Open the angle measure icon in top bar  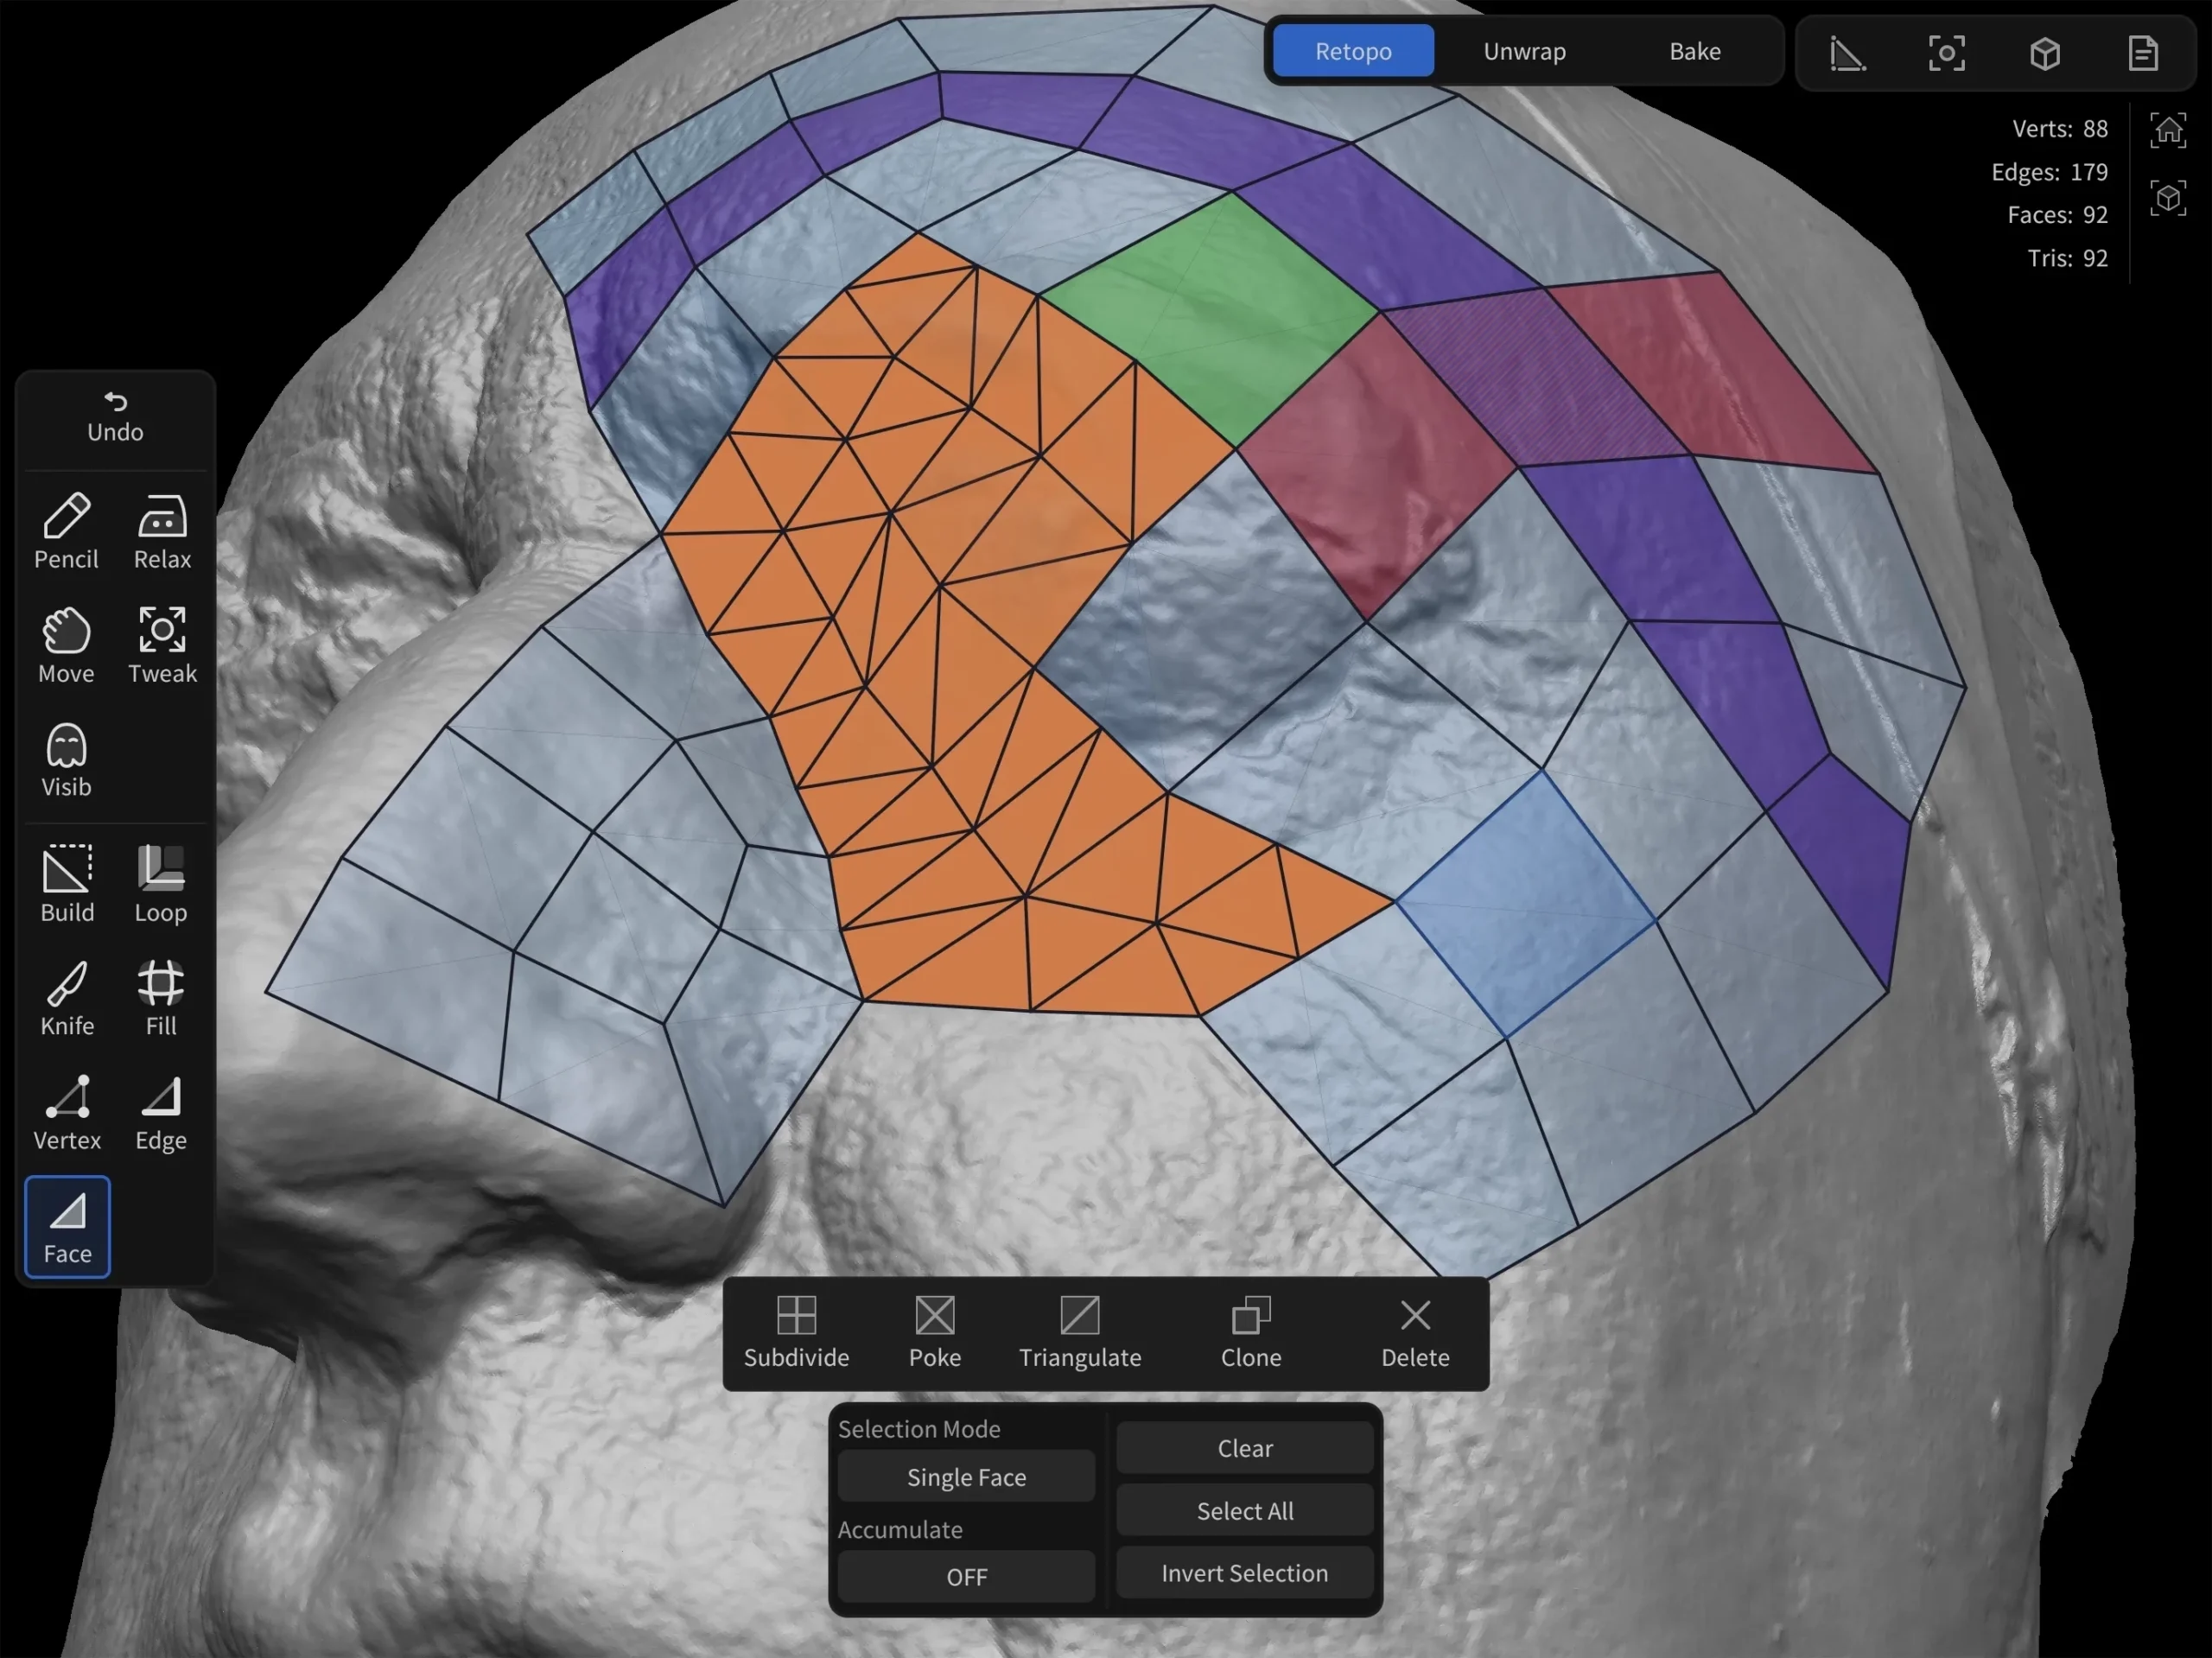coord(1847,53)
